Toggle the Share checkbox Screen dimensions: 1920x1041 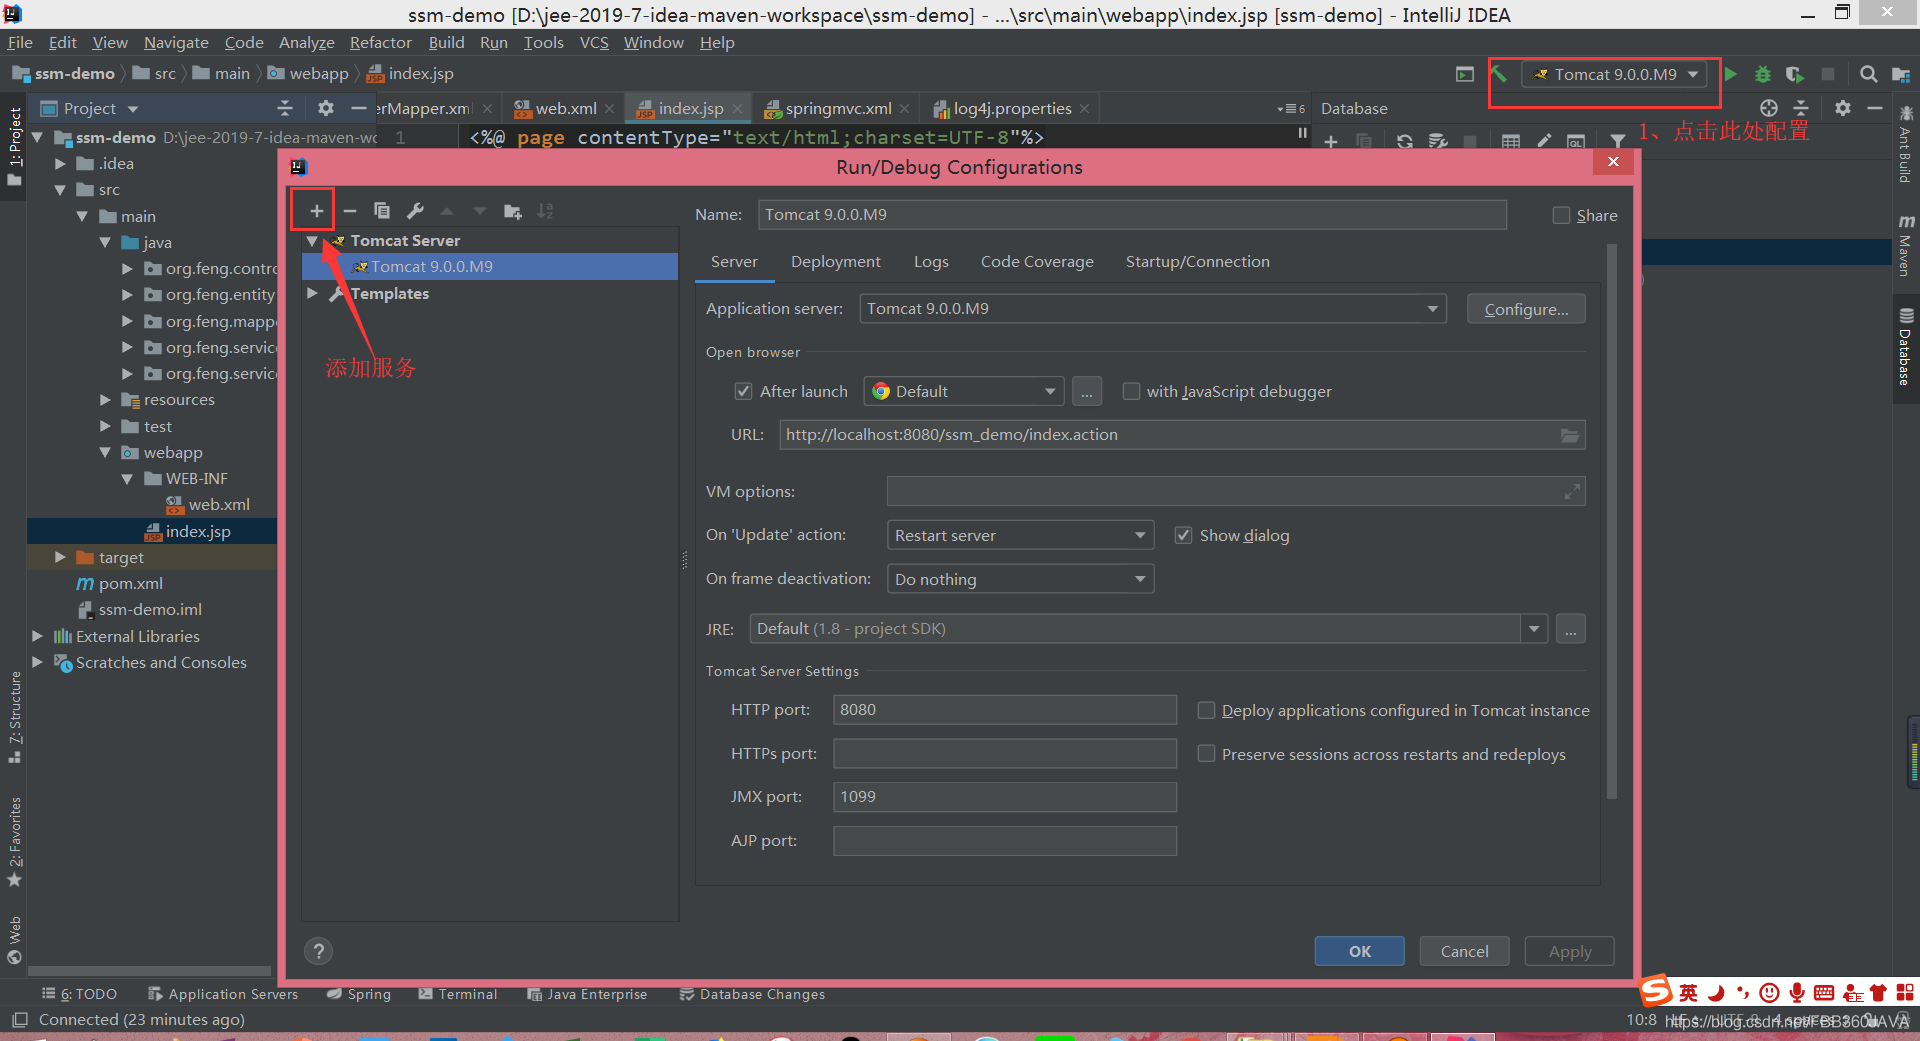1561,215
